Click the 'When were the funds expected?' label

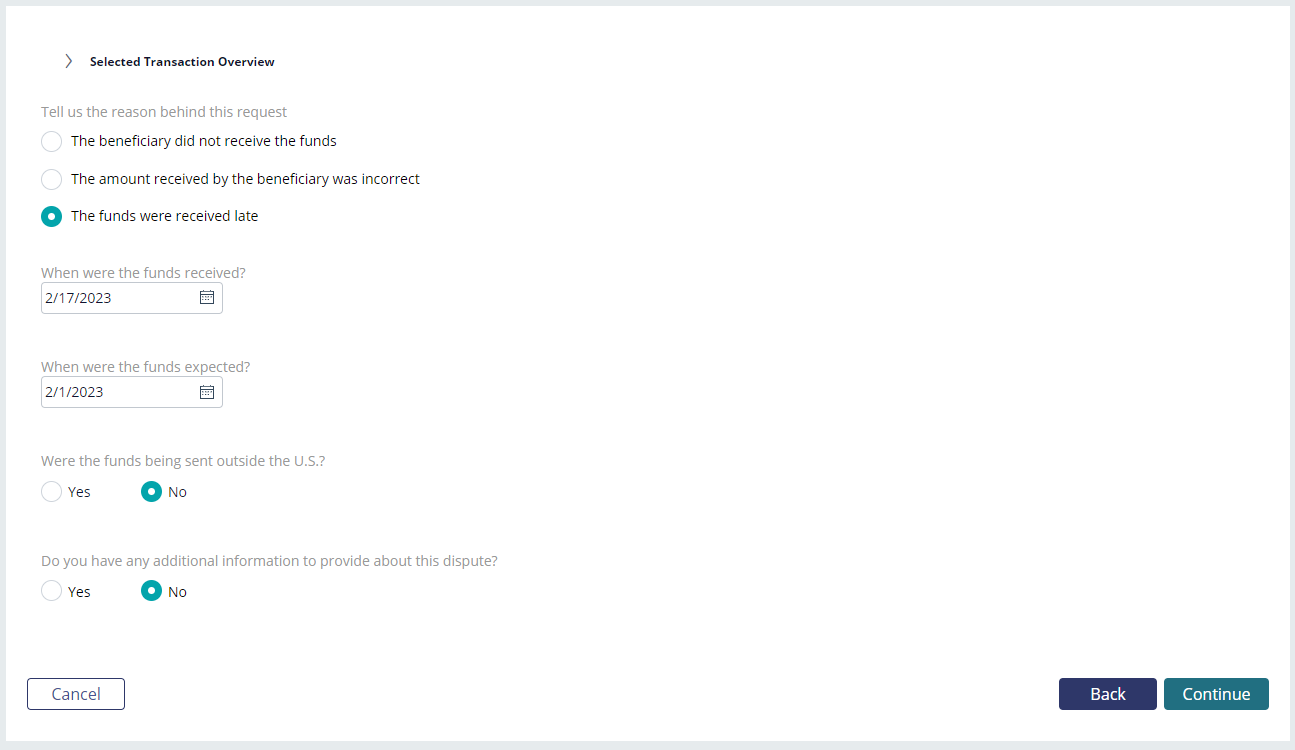[145, 367]
